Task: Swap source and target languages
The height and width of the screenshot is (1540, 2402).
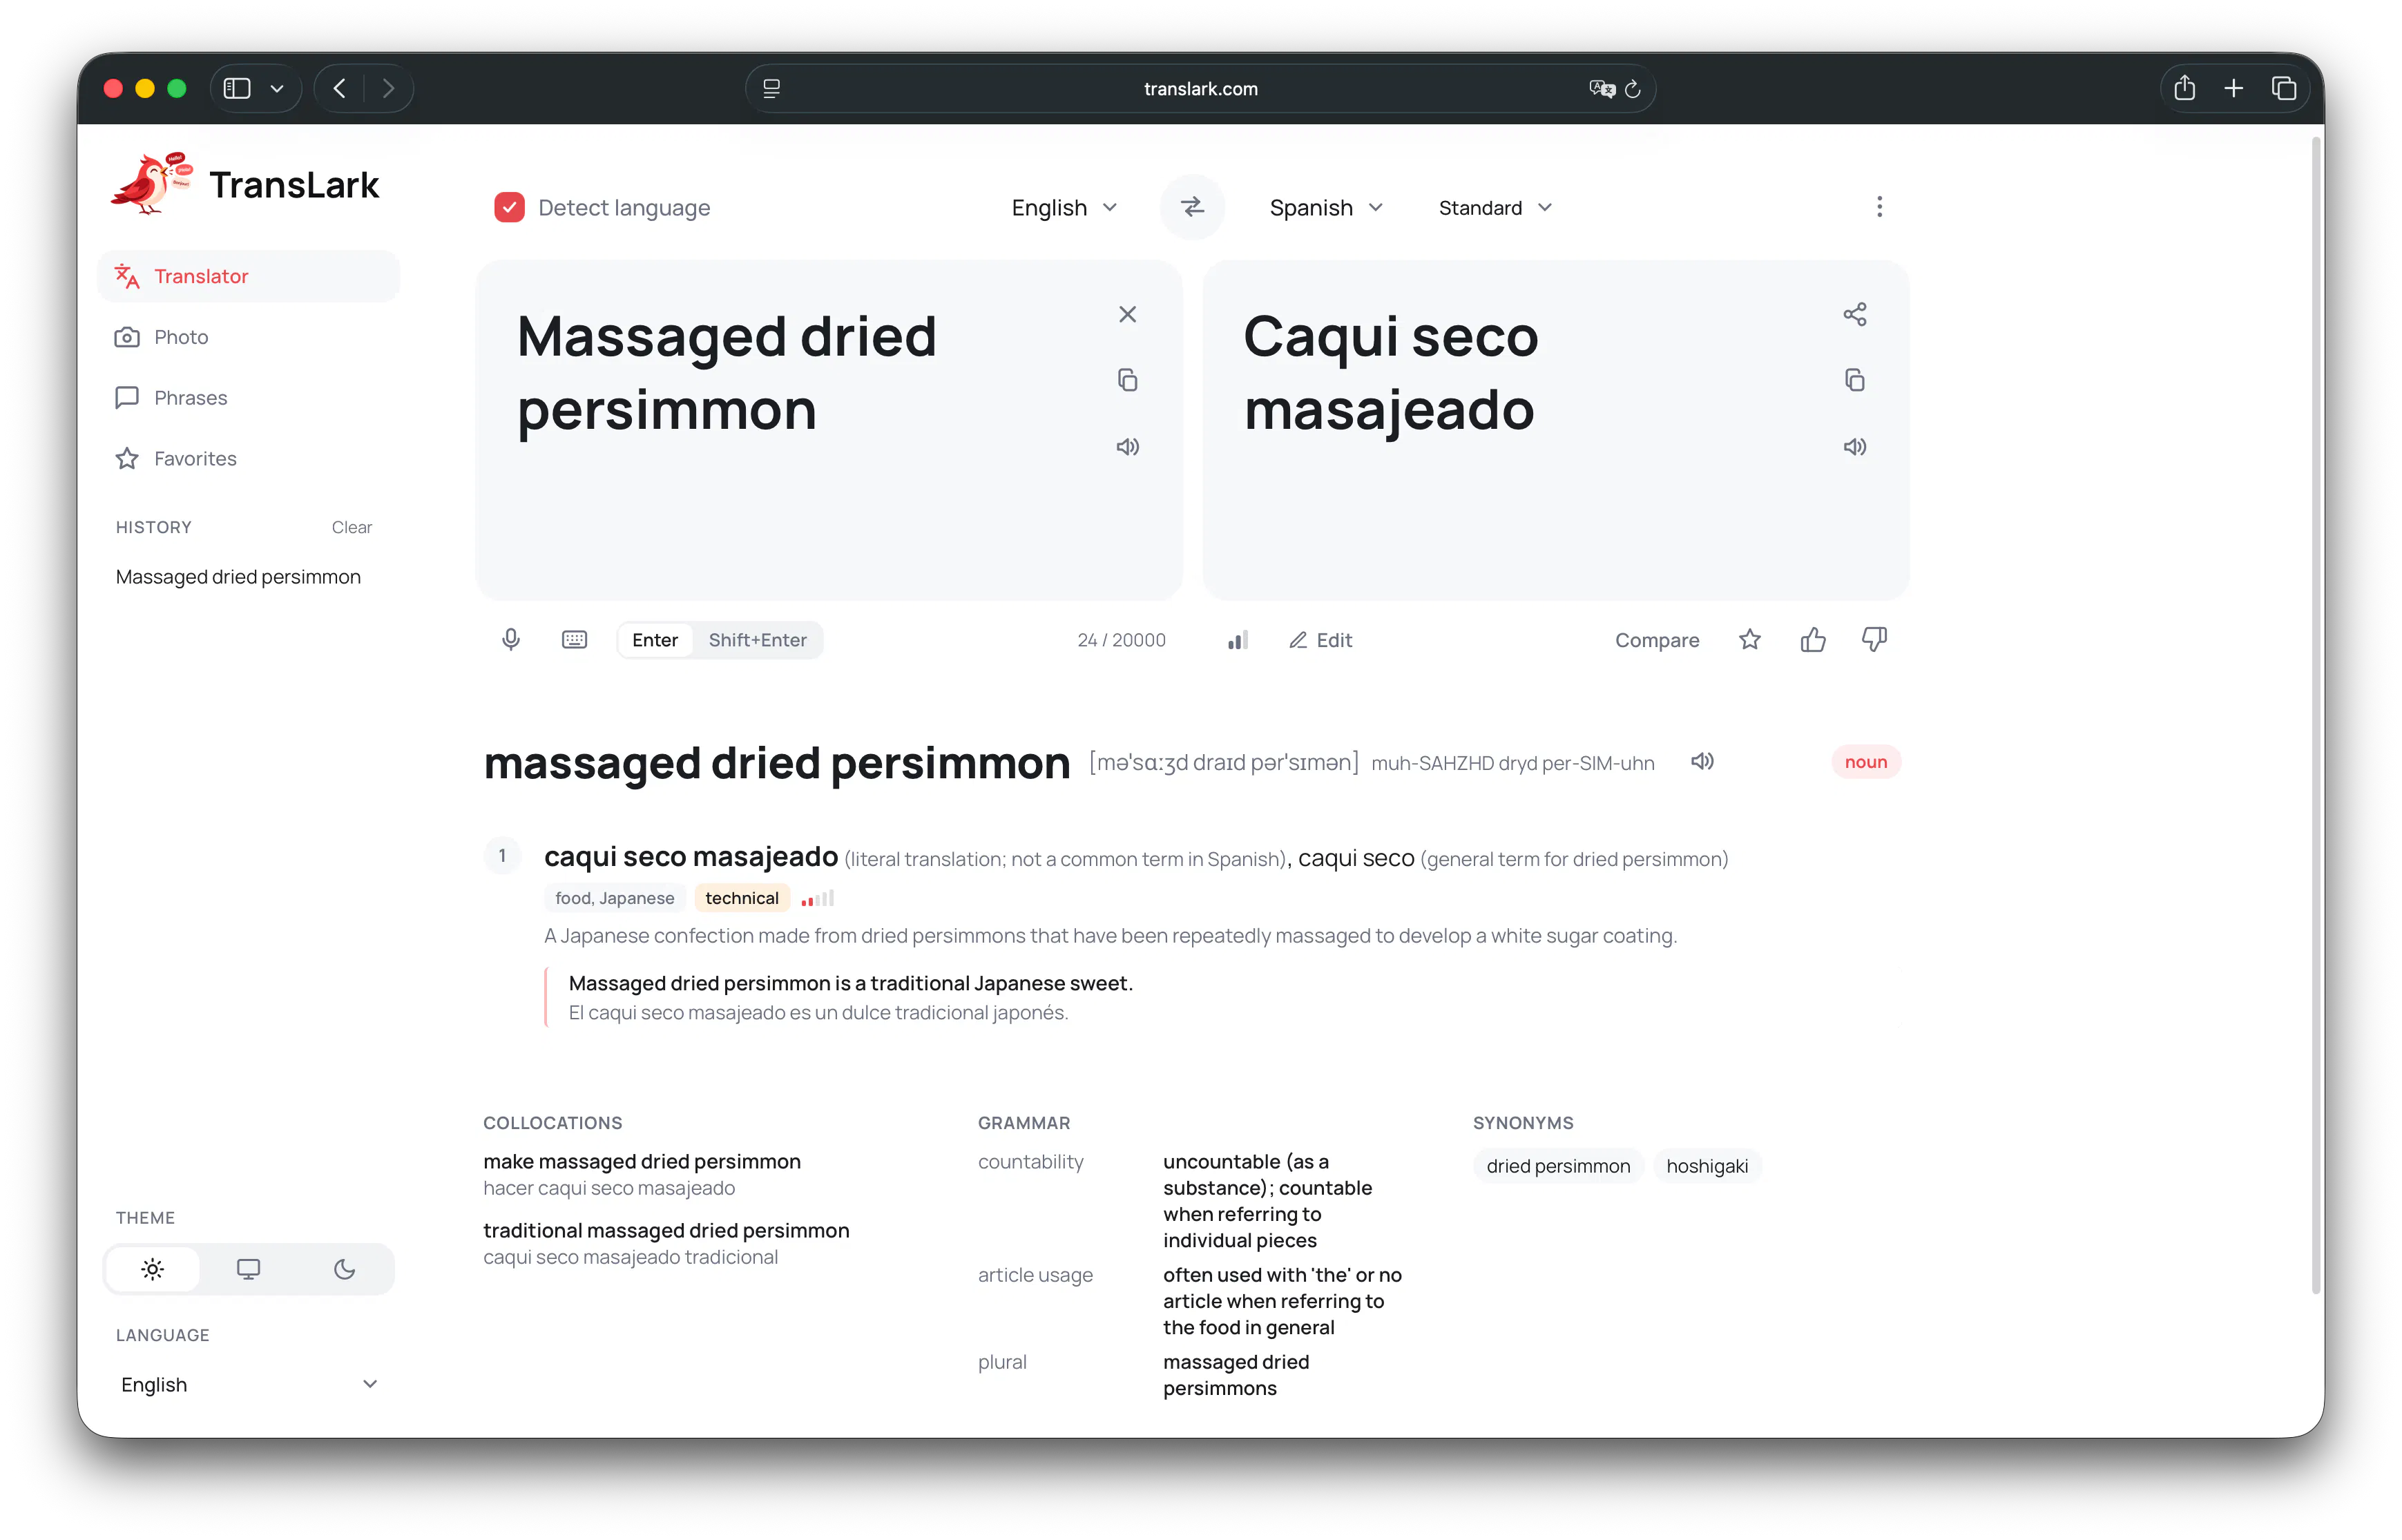Action: 1191,207
